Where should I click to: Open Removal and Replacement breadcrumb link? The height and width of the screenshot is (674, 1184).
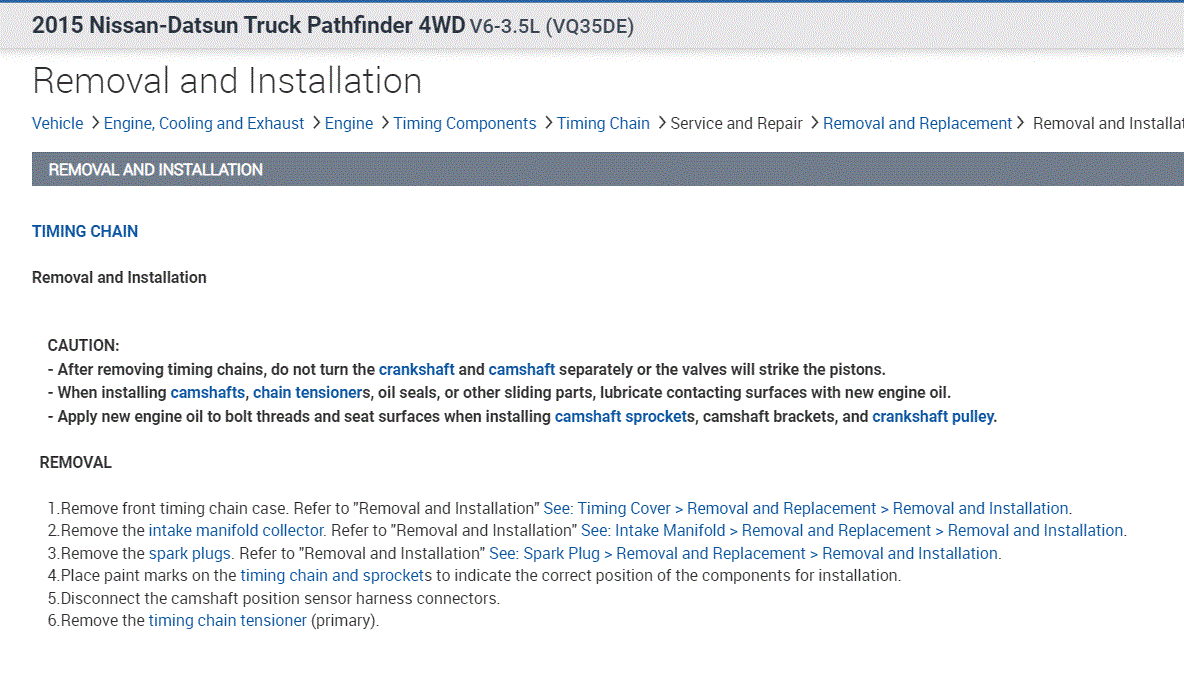(917, 124)
